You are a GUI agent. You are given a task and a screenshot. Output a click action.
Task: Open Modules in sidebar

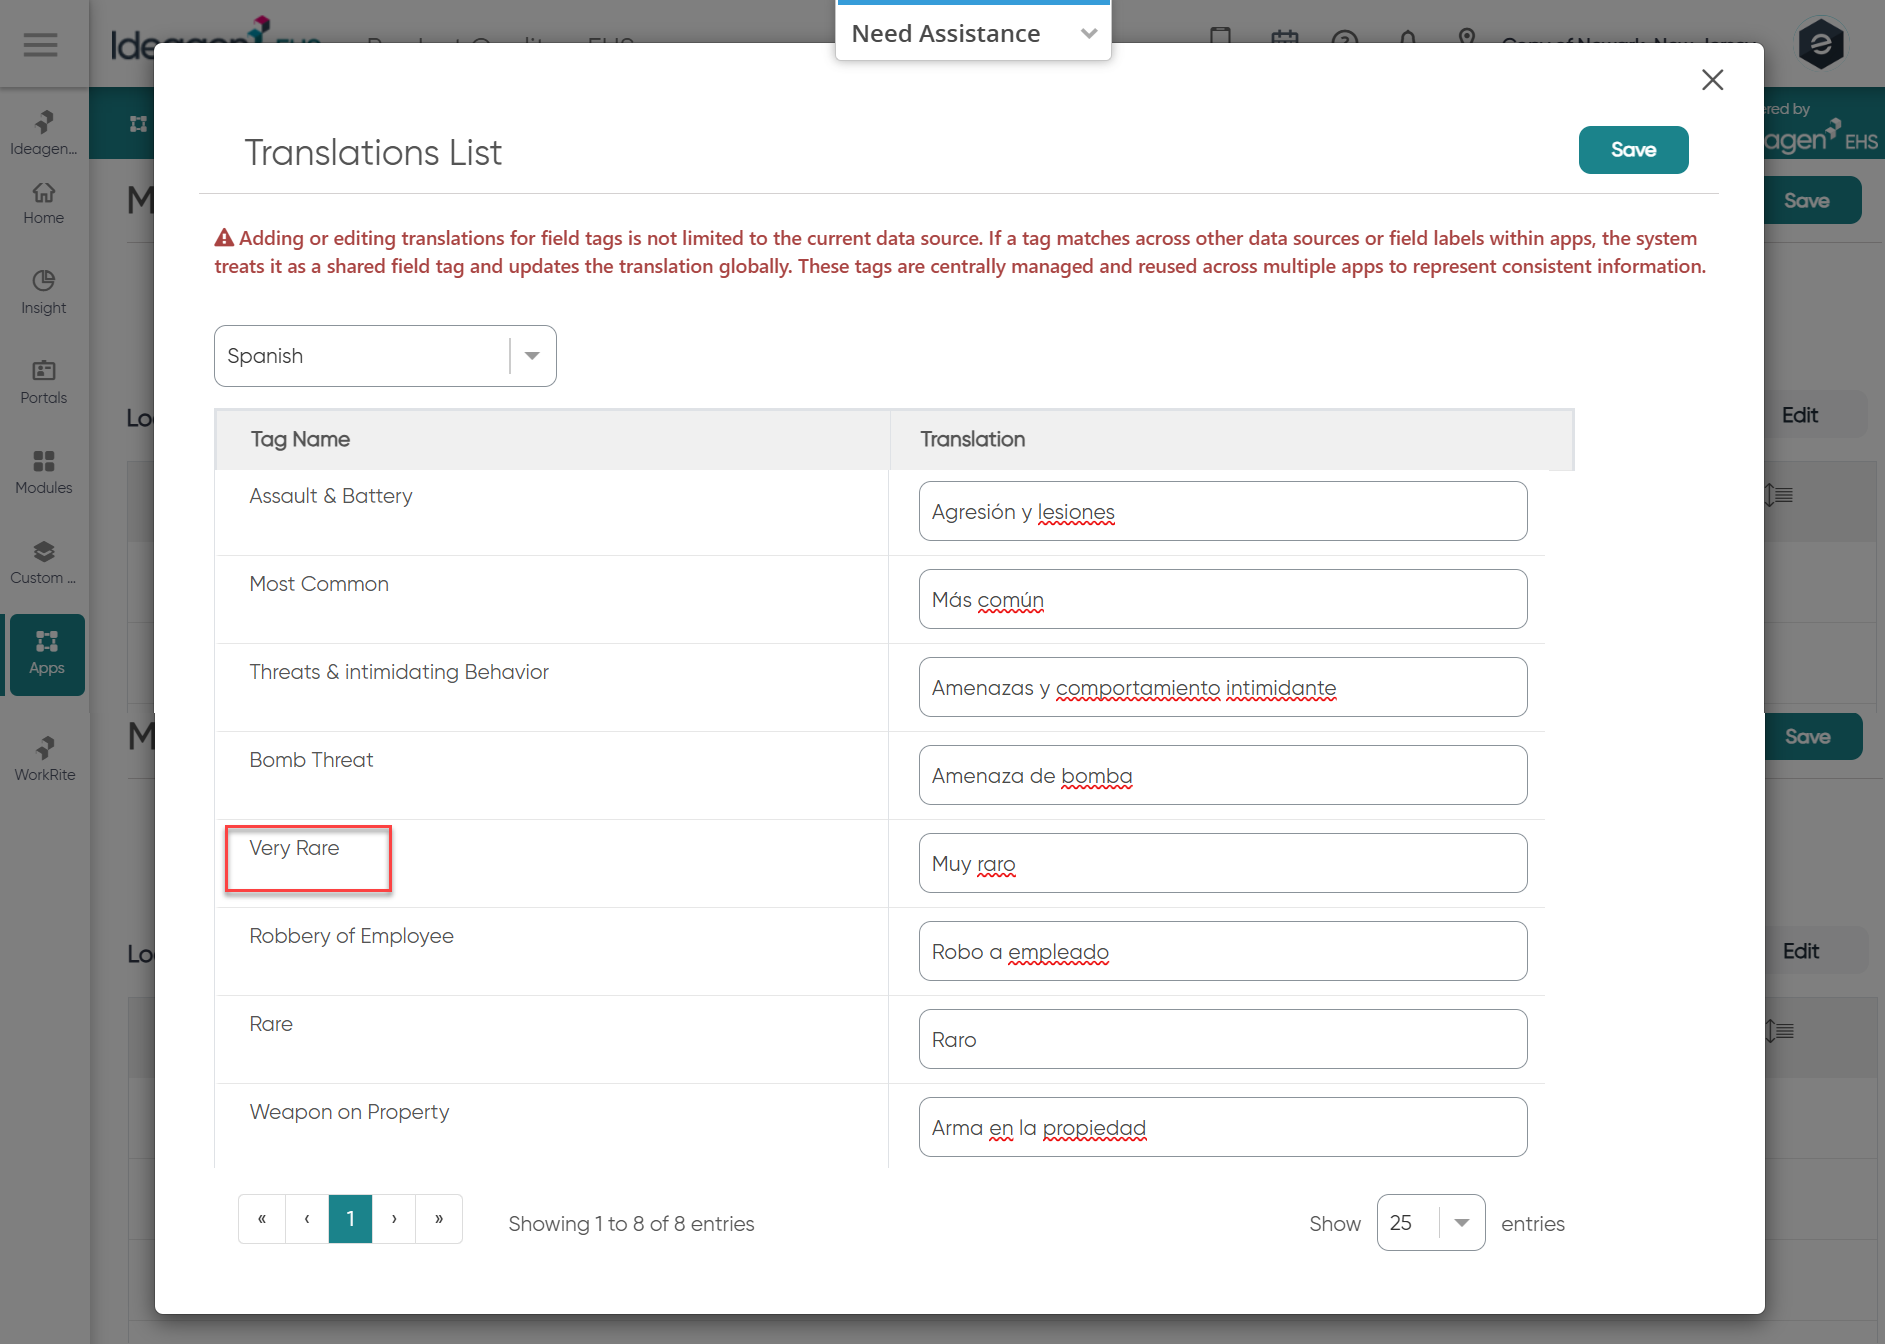click(44, 473)
